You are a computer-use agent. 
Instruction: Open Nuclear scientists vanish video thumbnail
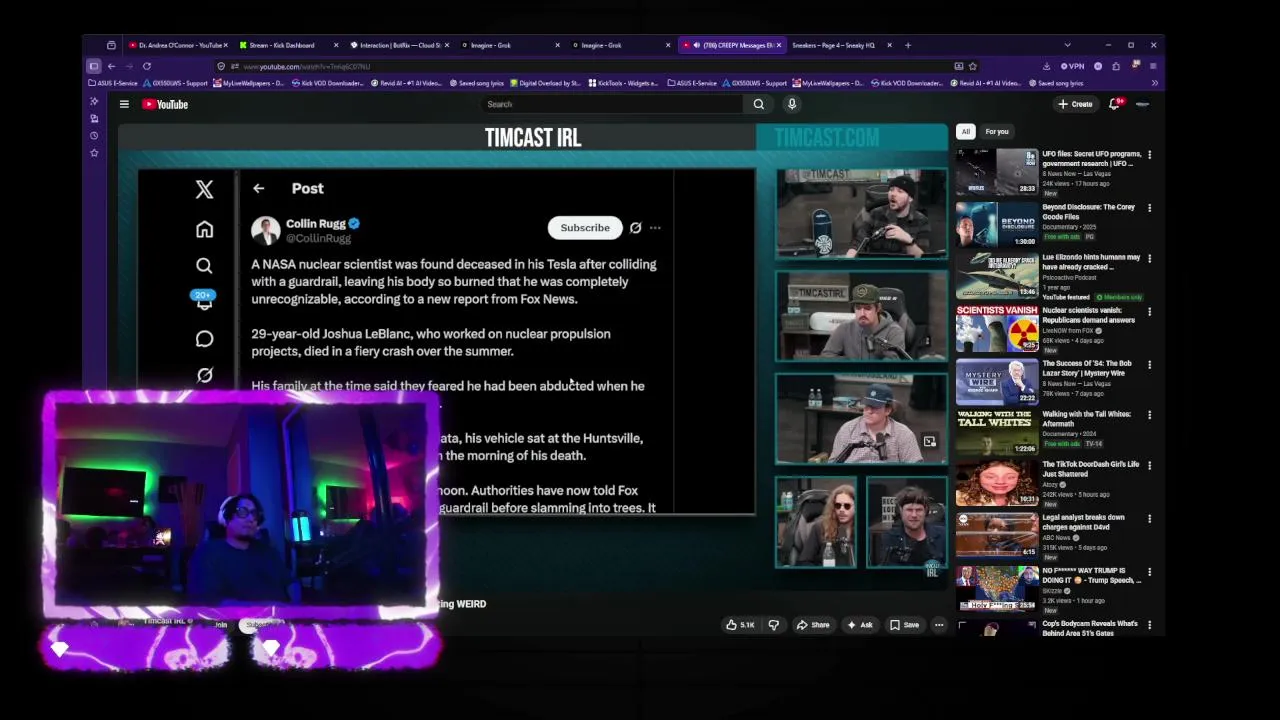[997, 328]
